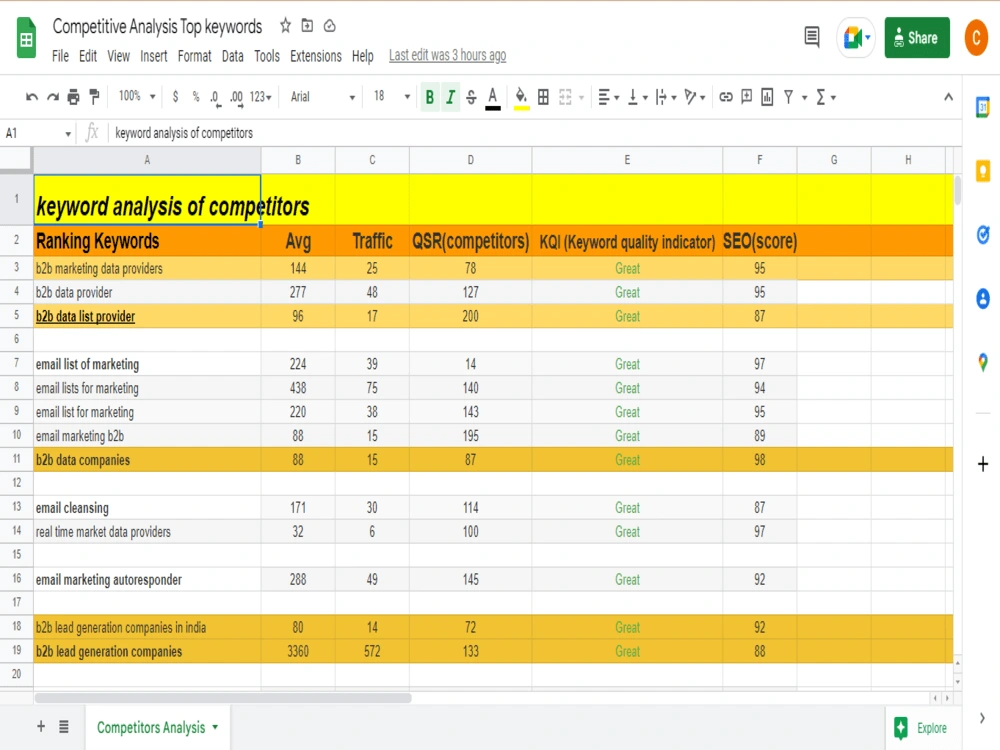Open the Tools menu
The image size is (1000, 750).
tap(267, 56)
